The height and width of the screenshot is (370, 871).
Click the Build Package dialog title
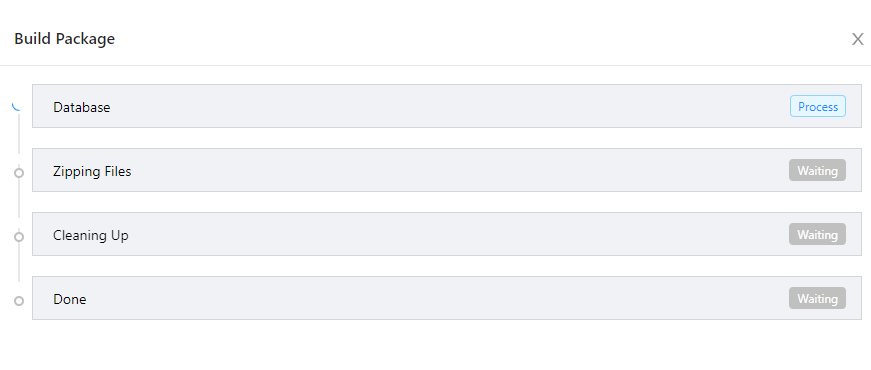pos(64,39)
